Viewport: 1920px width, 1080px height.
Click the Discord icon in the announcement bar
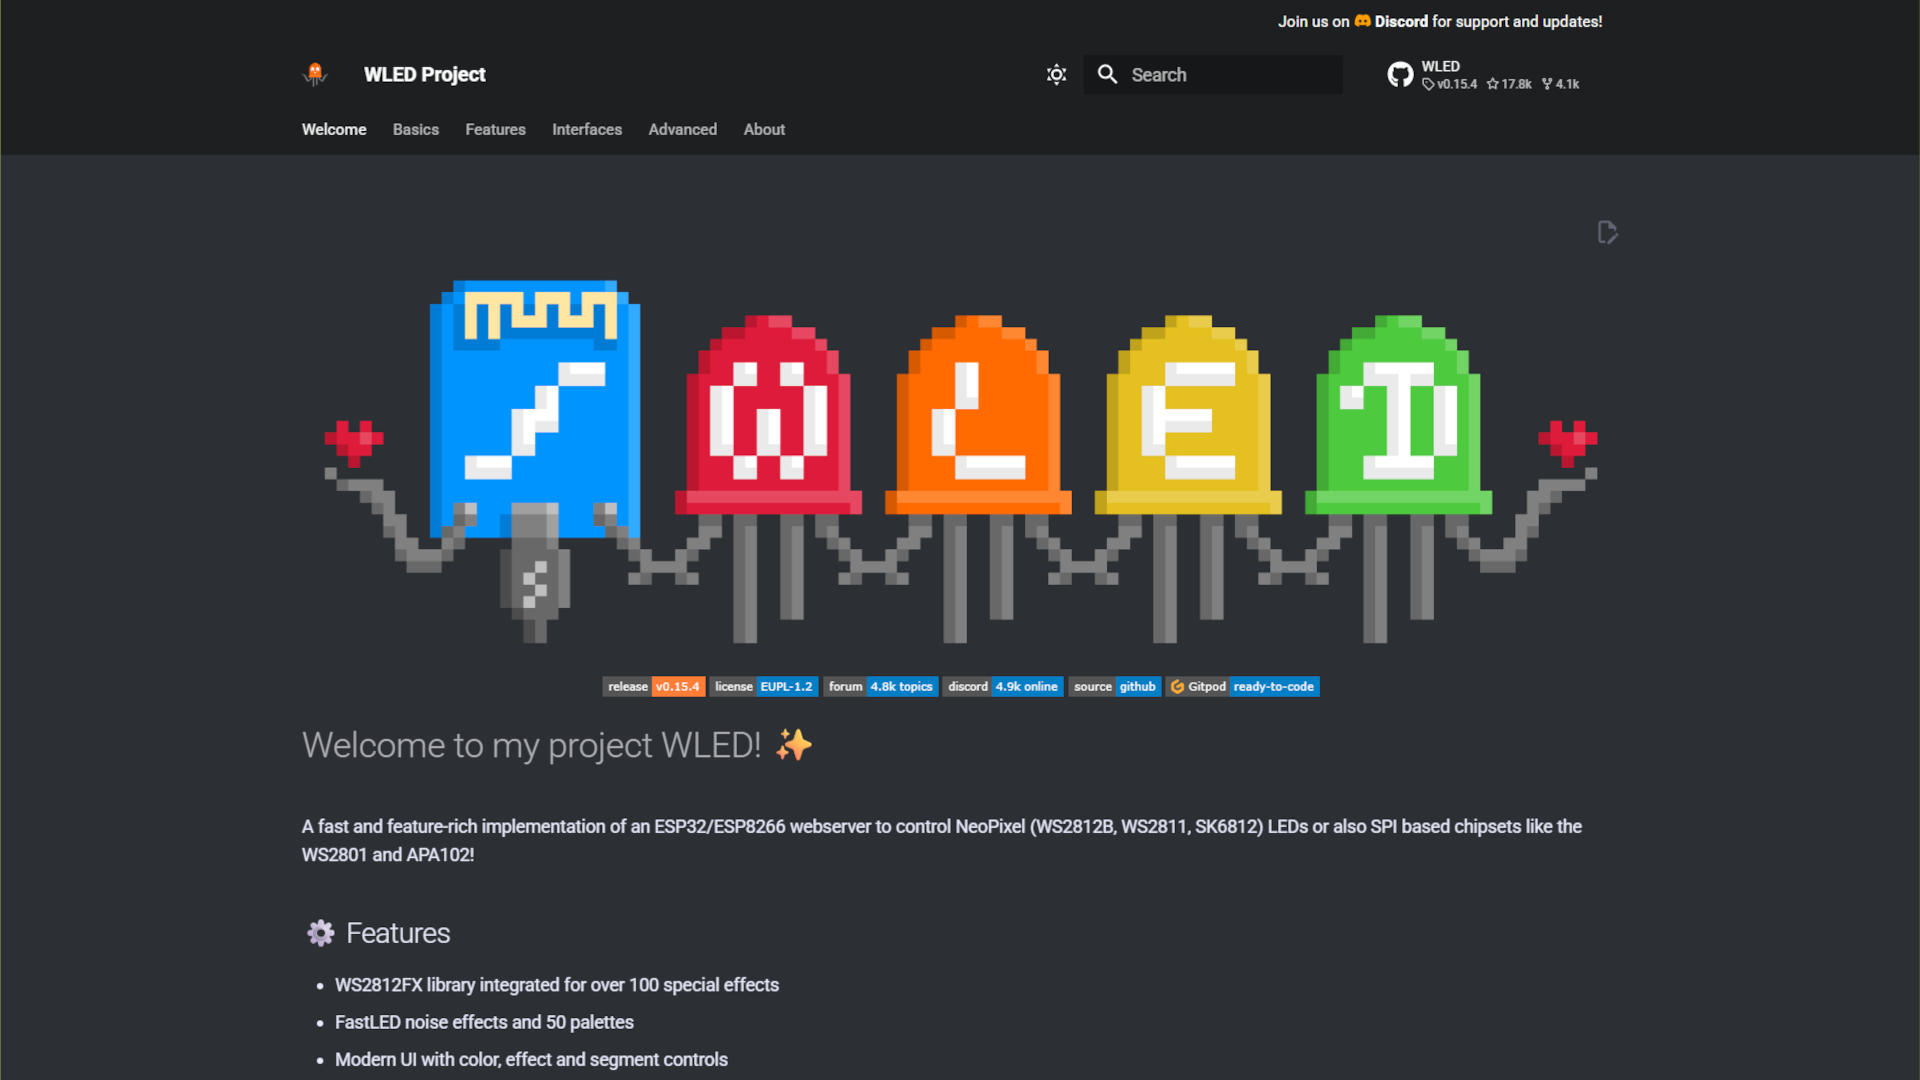pyautogui.click(x=1362, y=21)
